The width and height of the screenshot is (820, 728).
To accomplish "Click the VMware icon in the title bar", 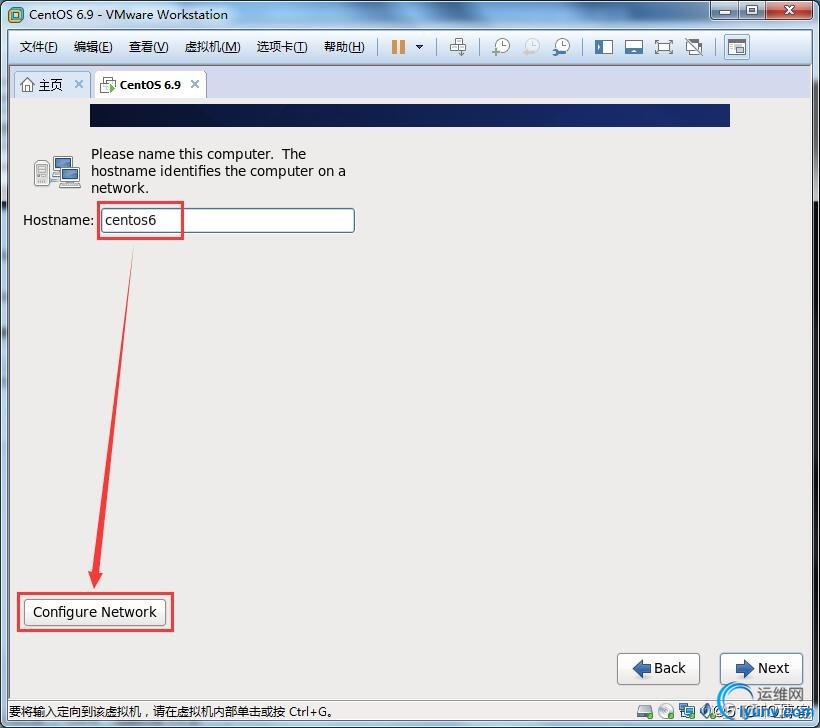I will [16, 15].
